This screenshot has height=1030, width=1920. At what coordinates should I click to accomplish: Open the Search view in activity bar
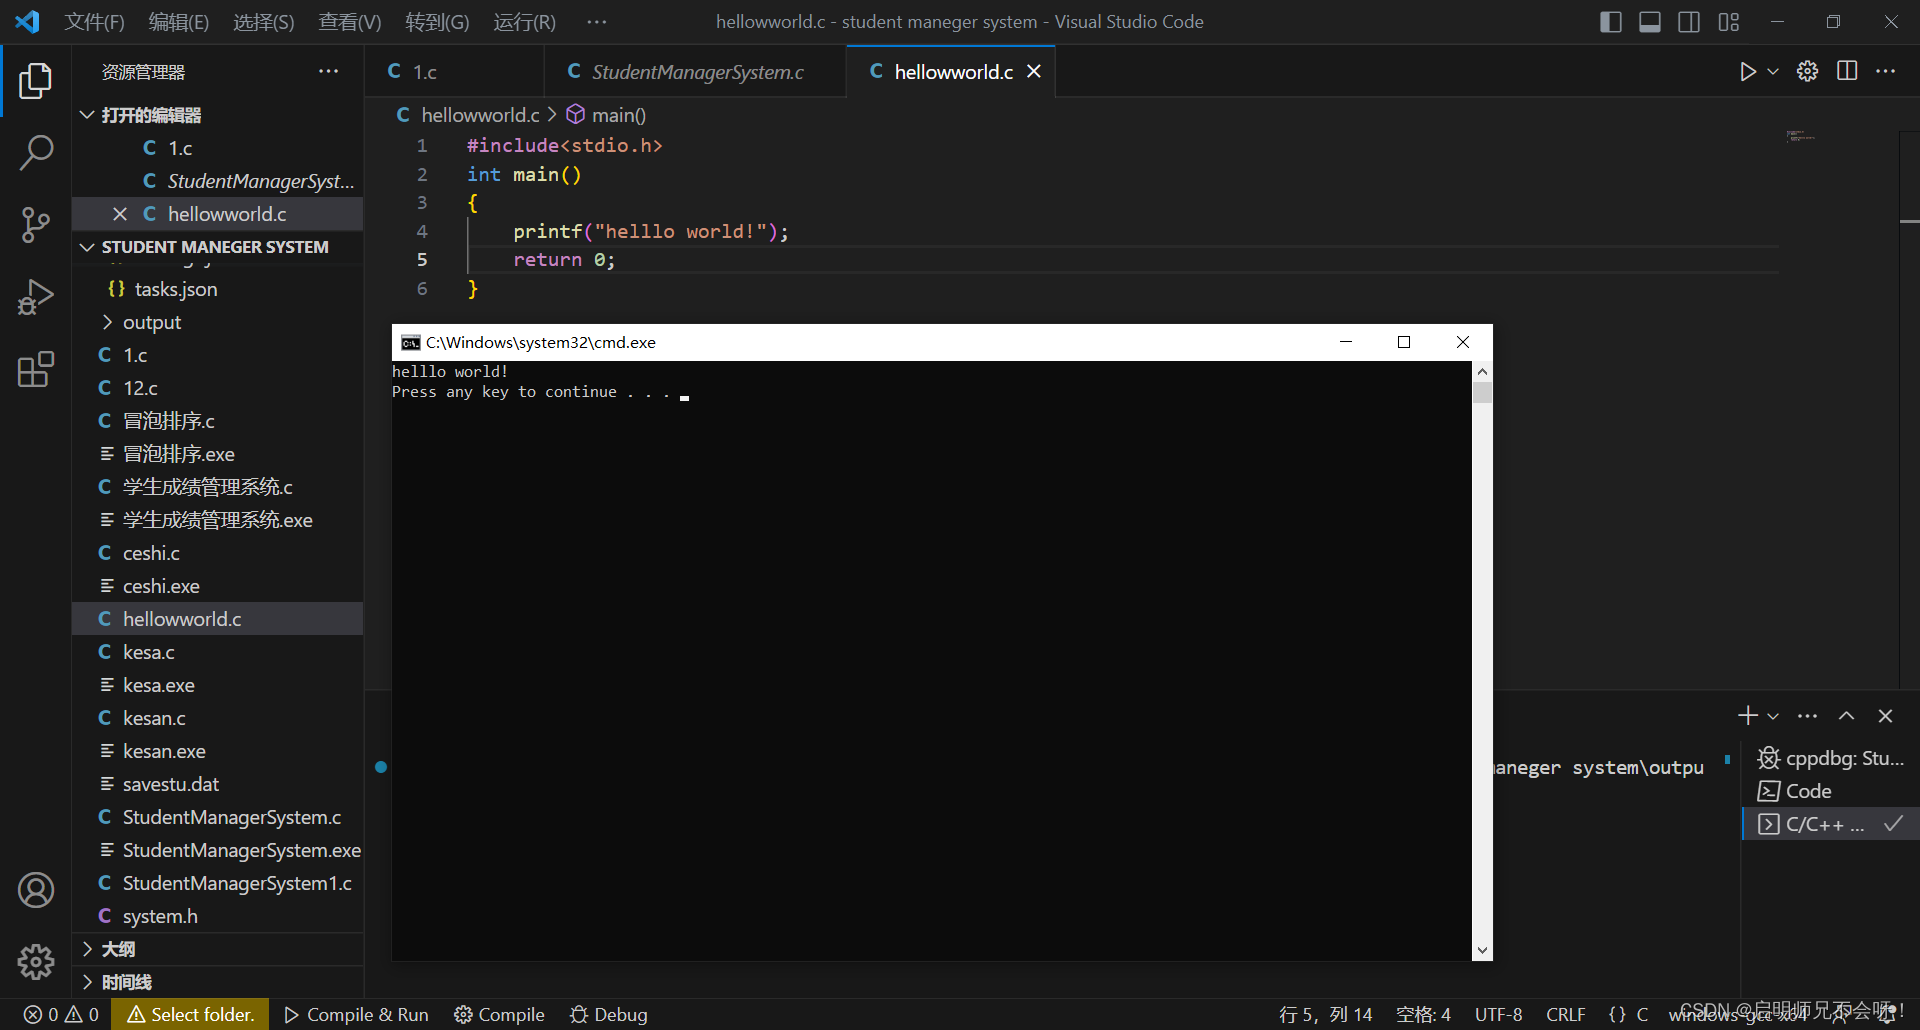36,152
